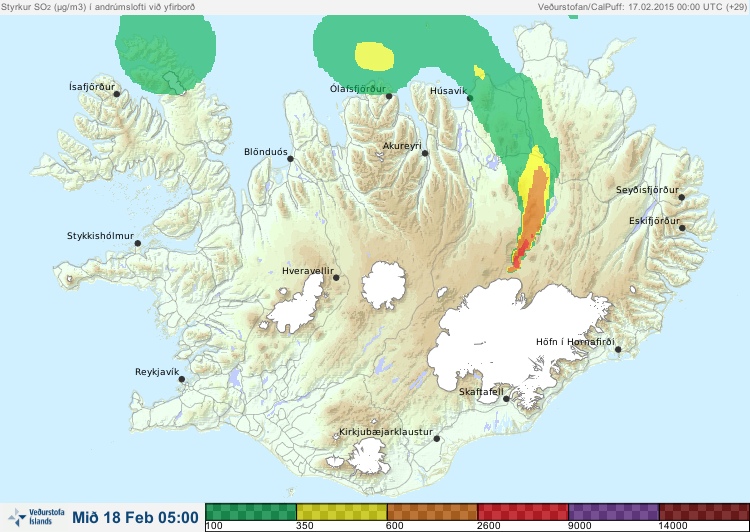This screenshot has width=750, height=532.
Task: Click the Reykjavík city marker dot
Action: (182, 379)
